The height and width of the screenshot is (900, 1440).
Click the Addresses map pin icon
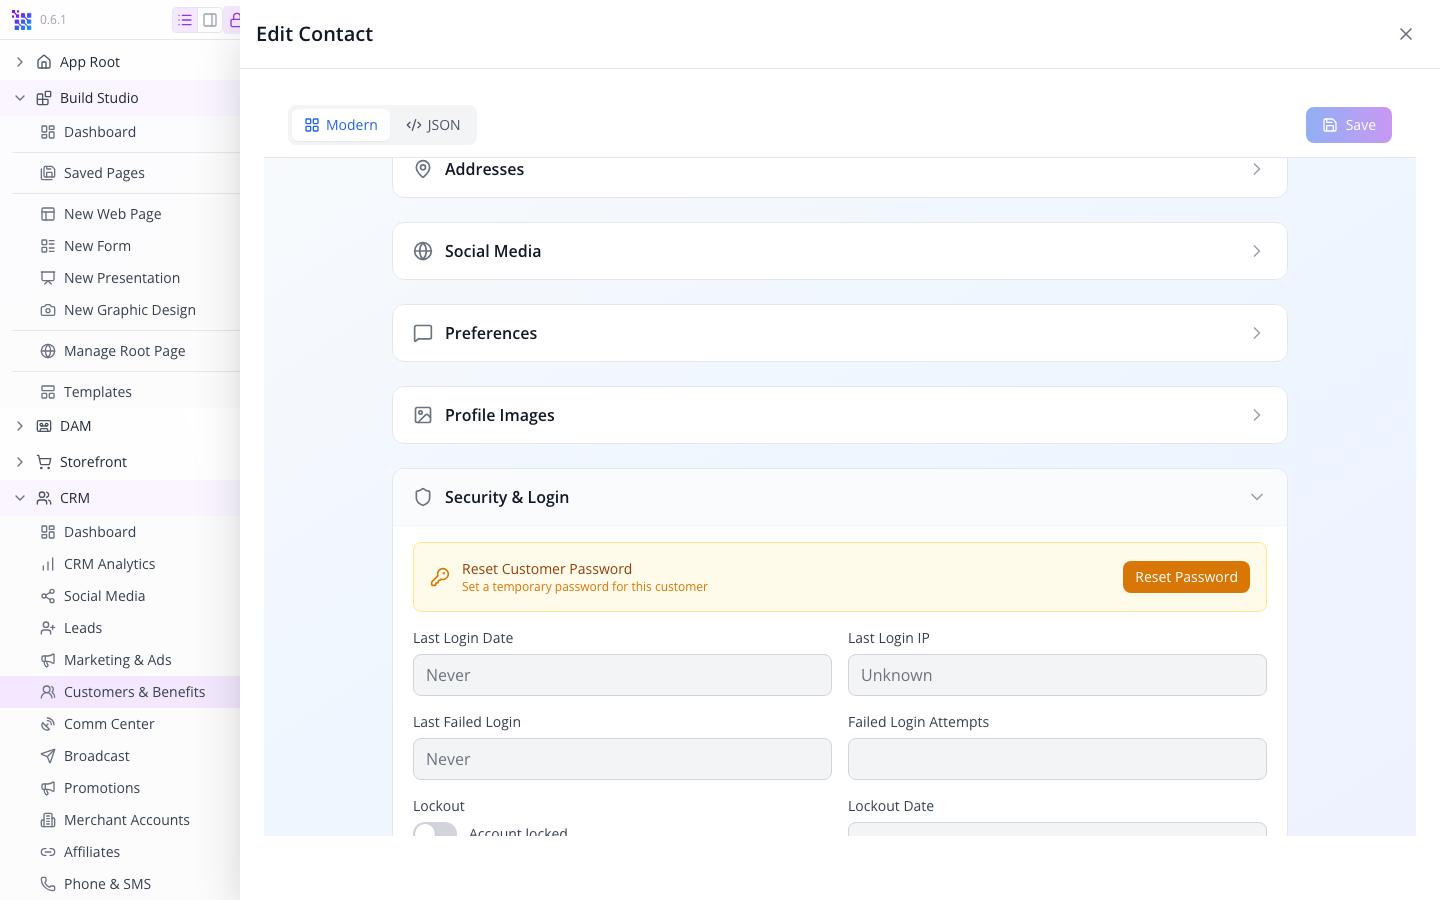click(x=423, y=169)
